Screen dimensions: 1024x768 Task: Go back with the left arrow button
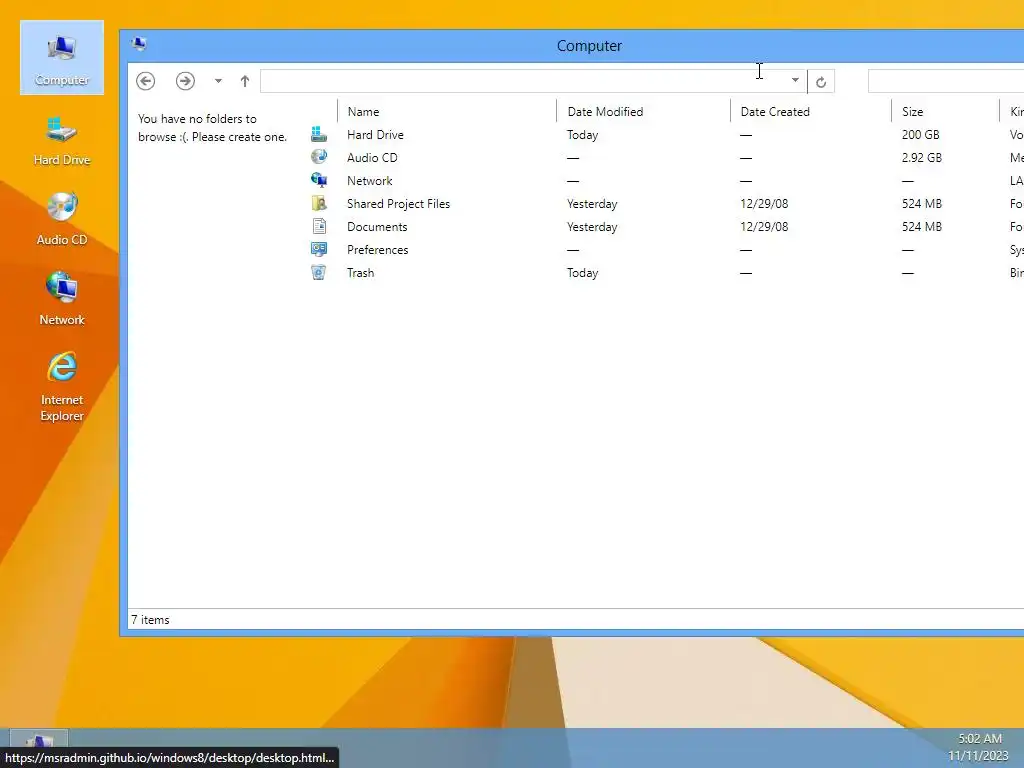pyautogui.click(x=146, y=81)
